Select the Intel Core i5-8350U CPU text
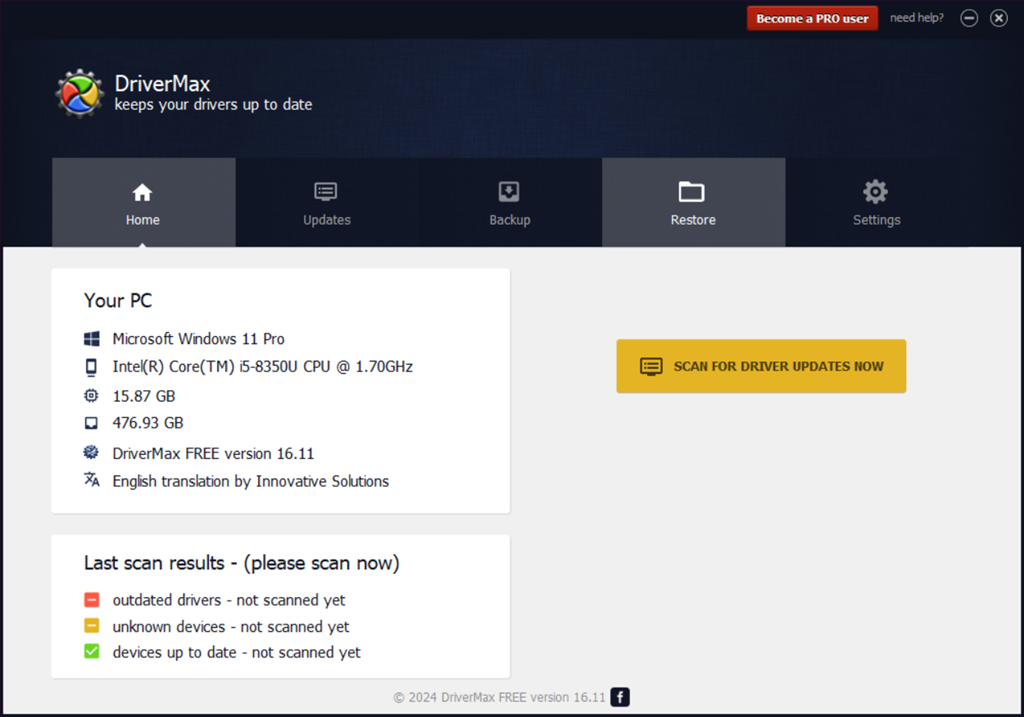Image resolution: width=1024 pixels, height=717 pixels. pyautogui.click(x=263, y=367)
